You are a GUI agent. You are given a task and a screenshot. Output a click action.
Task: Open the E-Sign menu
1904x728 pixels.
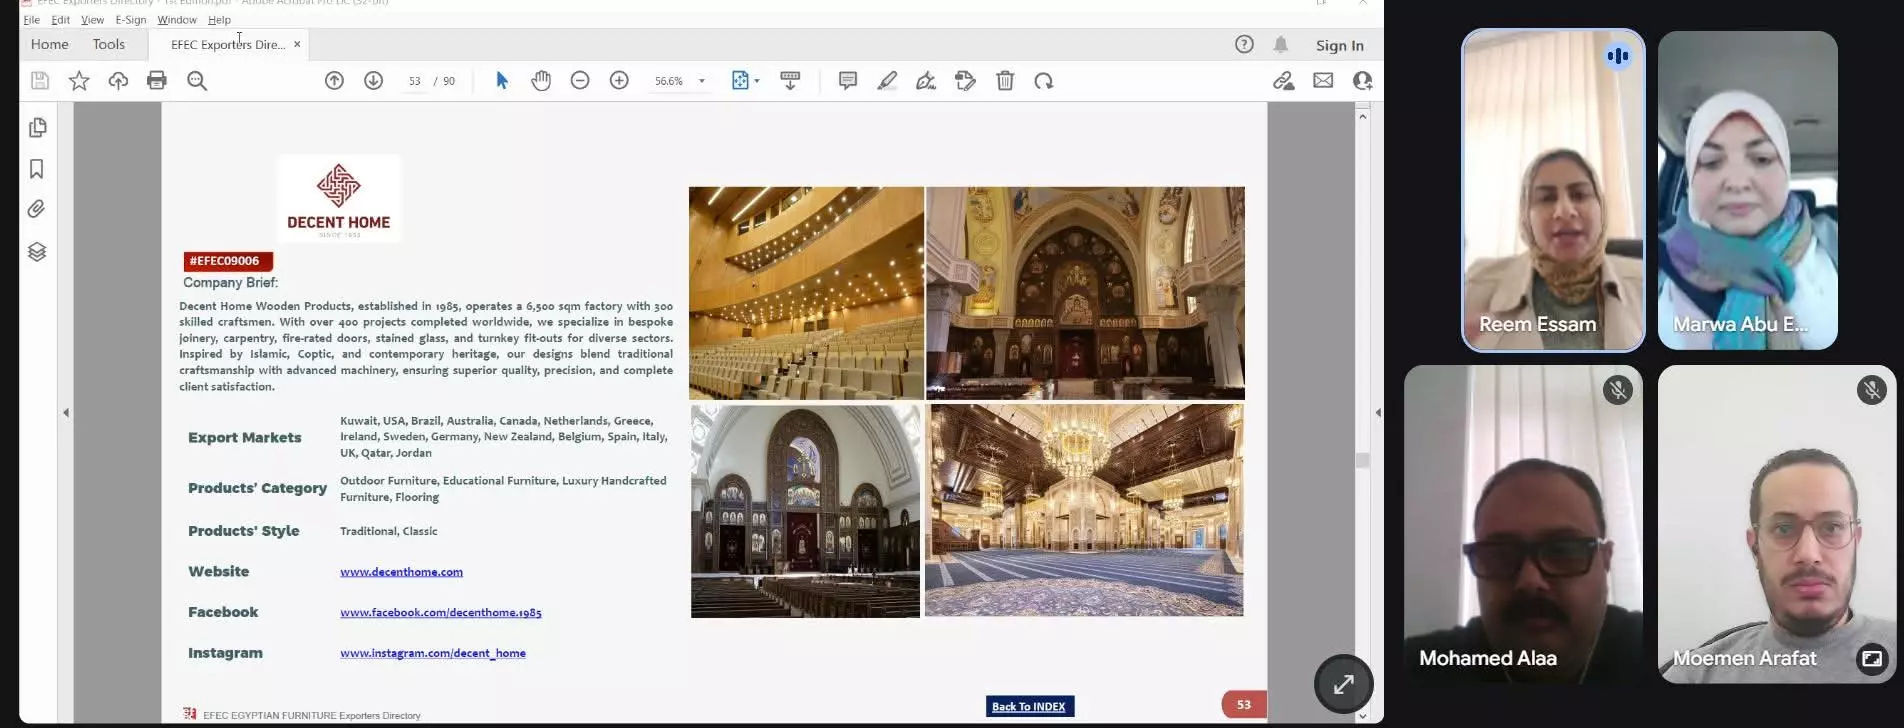130,20
